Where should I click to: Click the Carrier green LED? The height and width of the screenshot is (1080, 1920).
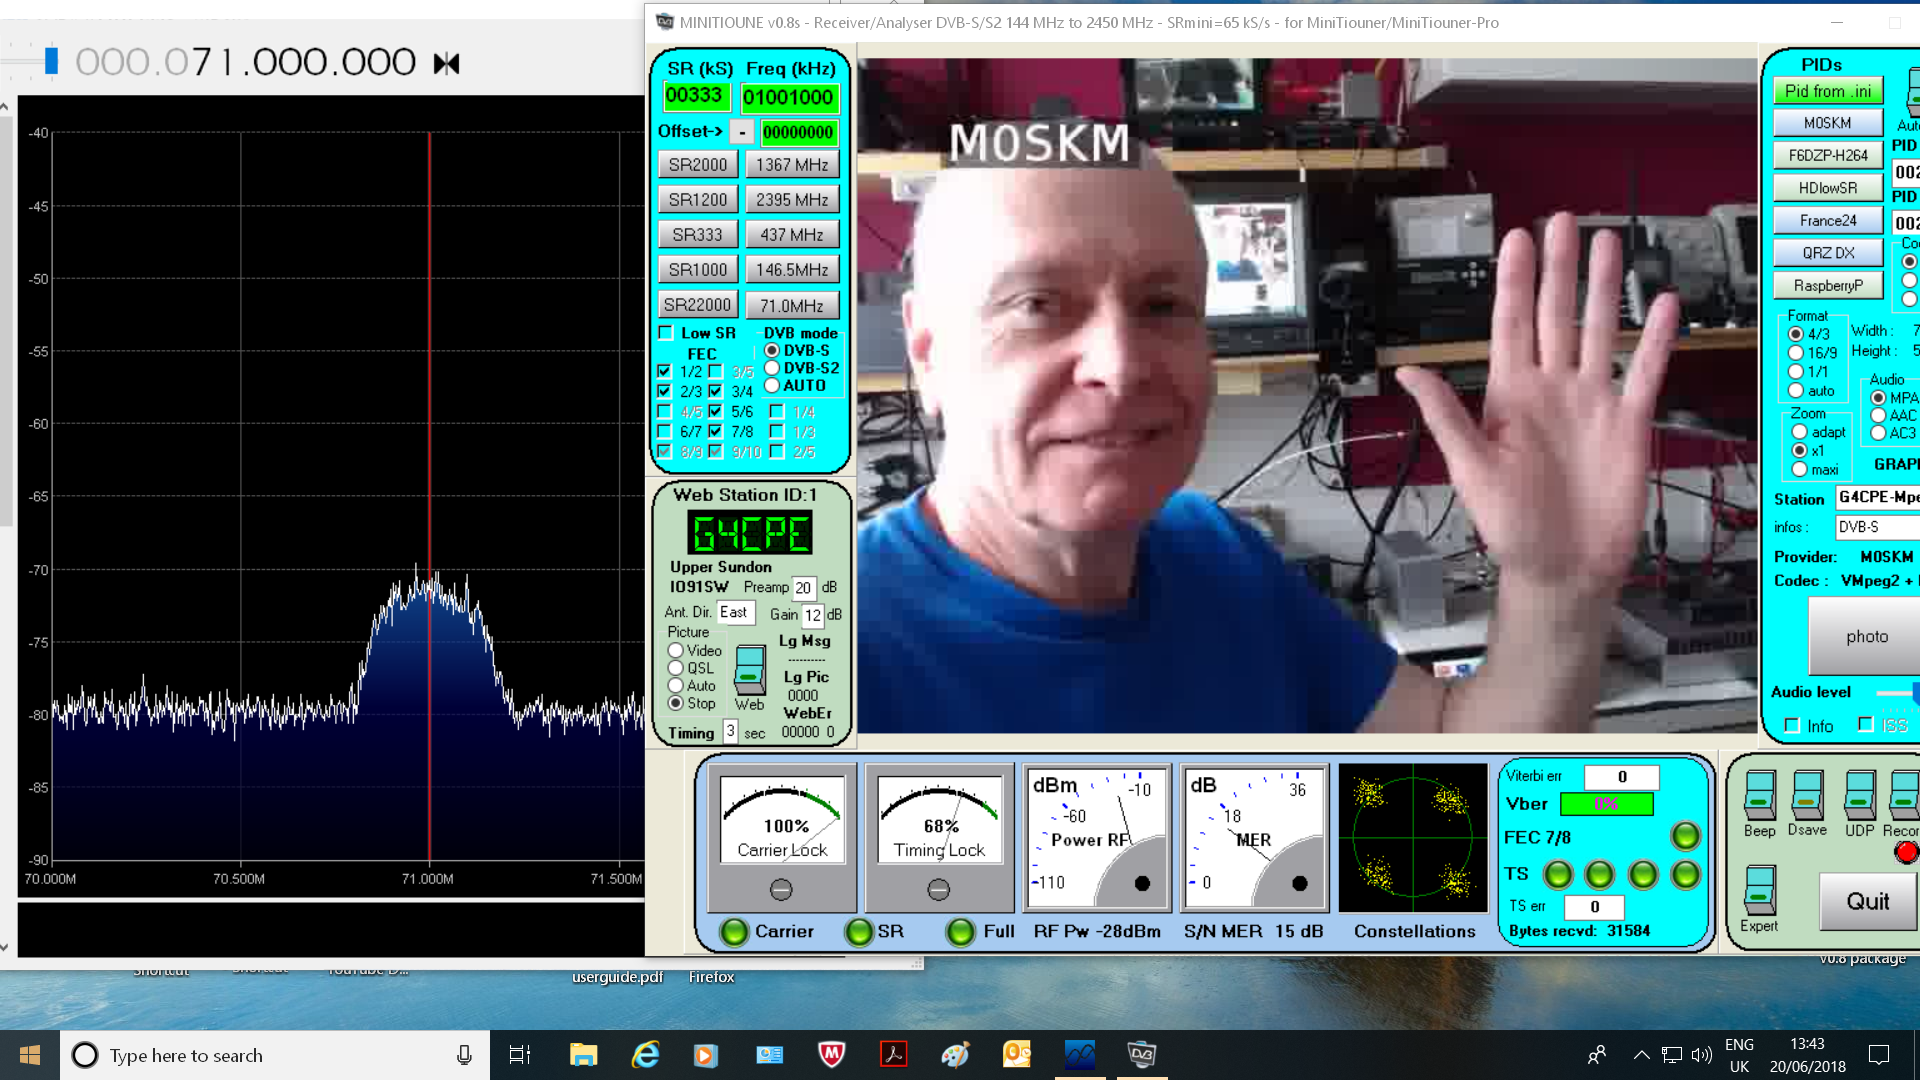coord(734,931)
